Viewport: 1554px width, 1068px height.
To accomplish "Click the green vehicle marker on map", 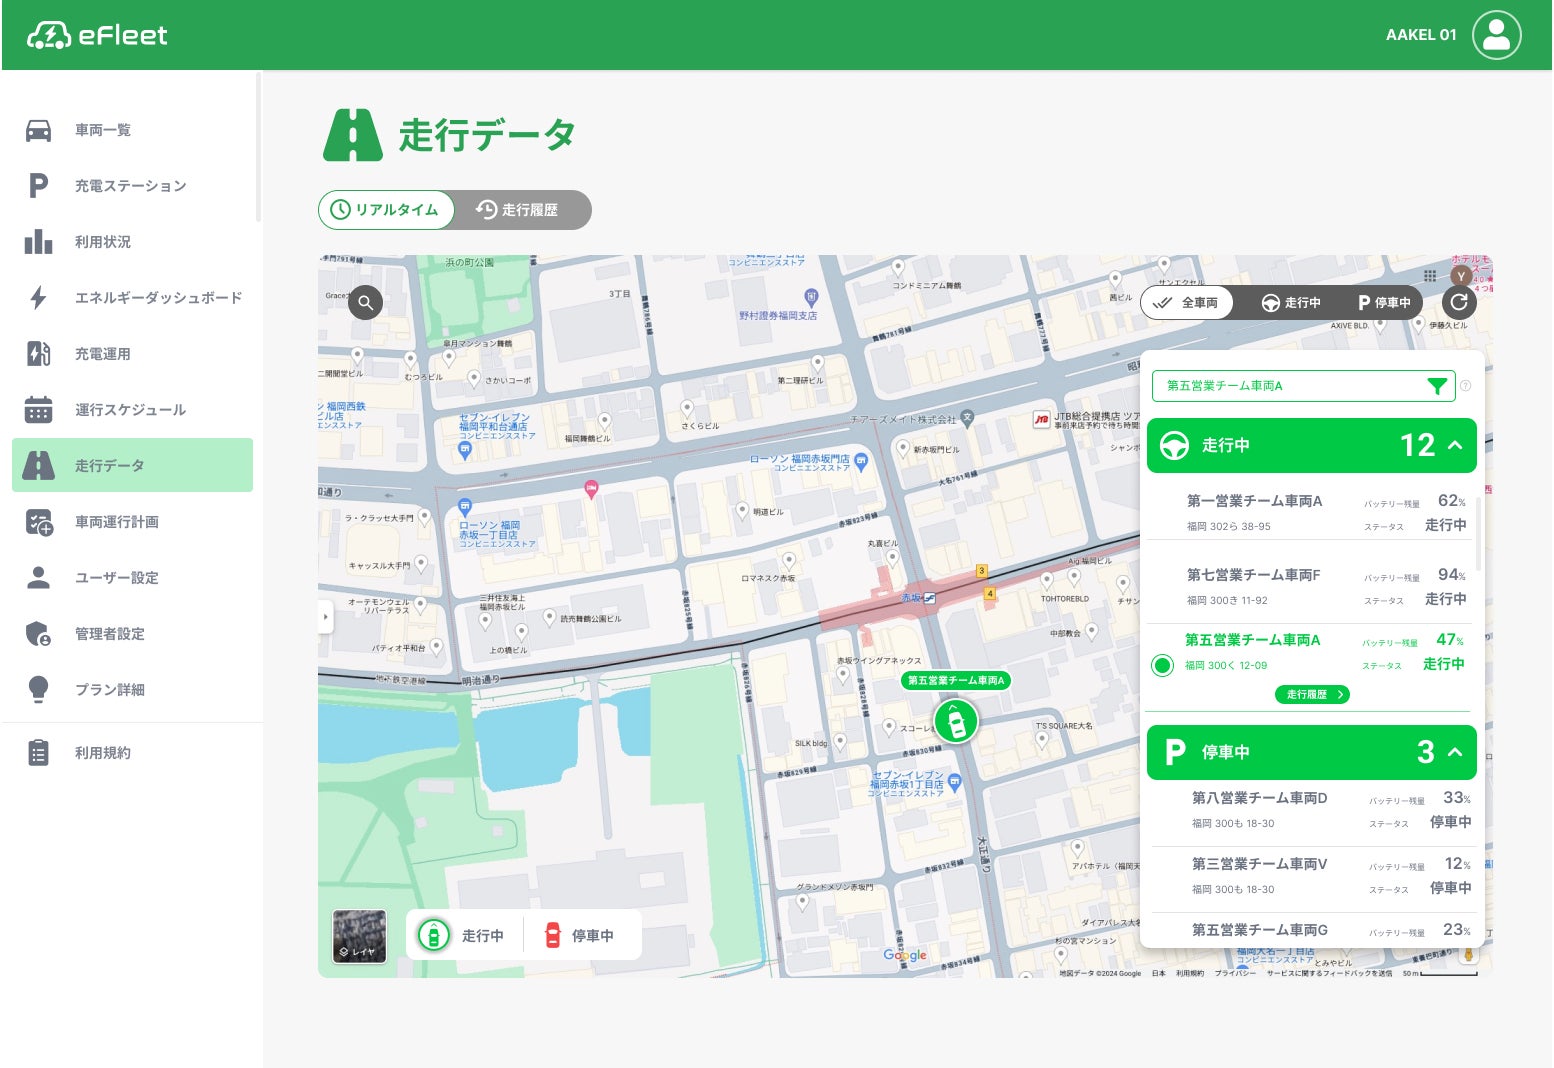I will 956,721.
